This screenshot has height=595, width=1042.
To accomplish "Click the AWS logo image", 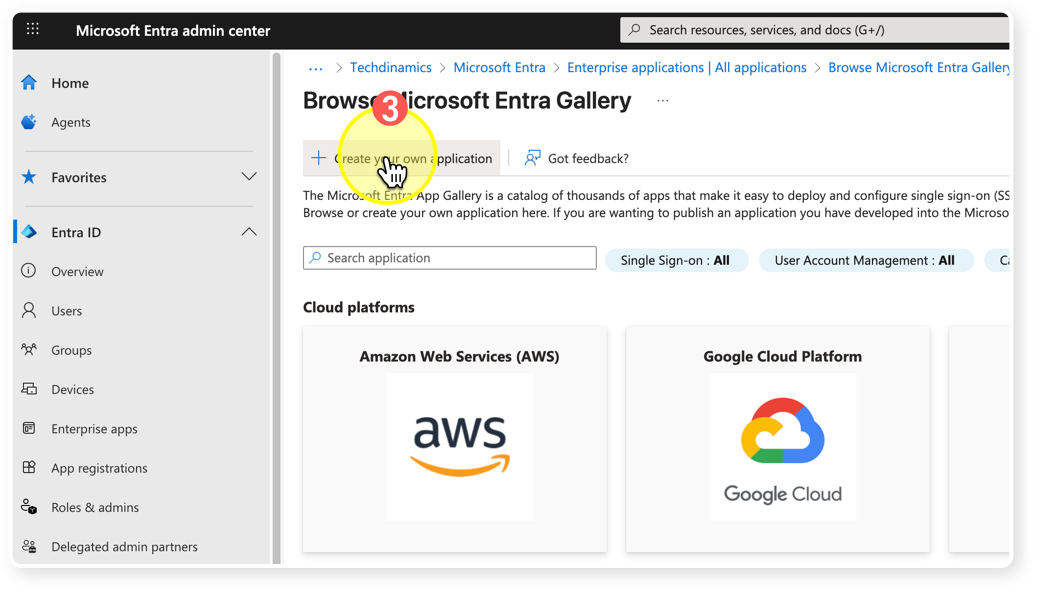I will click(460, 446).
